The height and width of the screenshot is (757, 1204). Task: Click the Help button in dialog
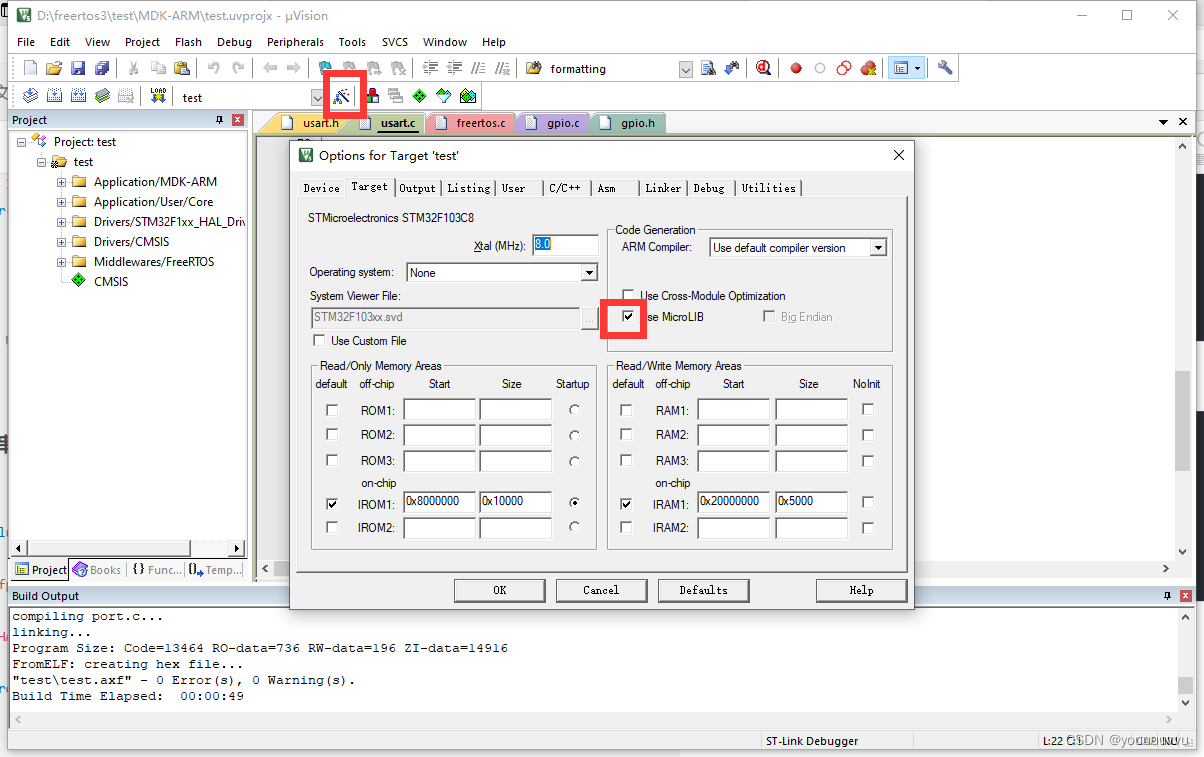(861, 590)
